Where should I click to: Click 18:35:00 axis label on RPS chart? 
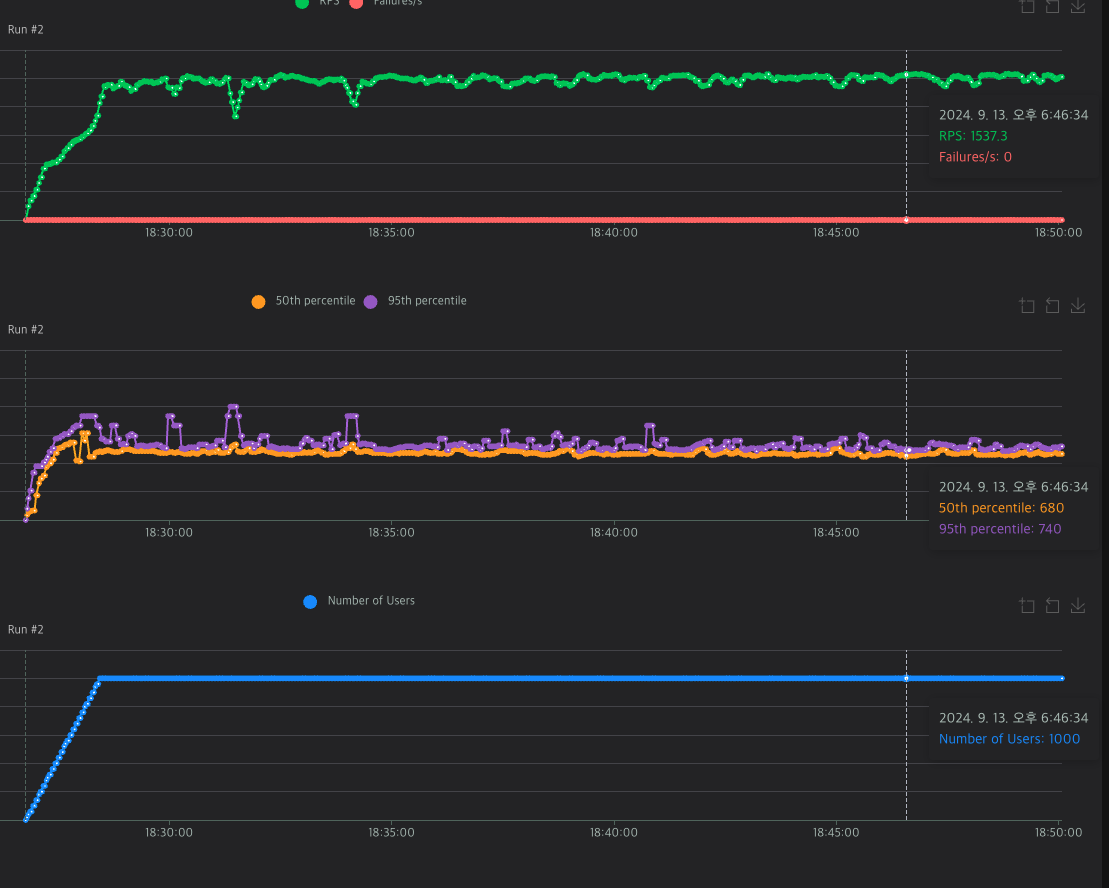391,233
